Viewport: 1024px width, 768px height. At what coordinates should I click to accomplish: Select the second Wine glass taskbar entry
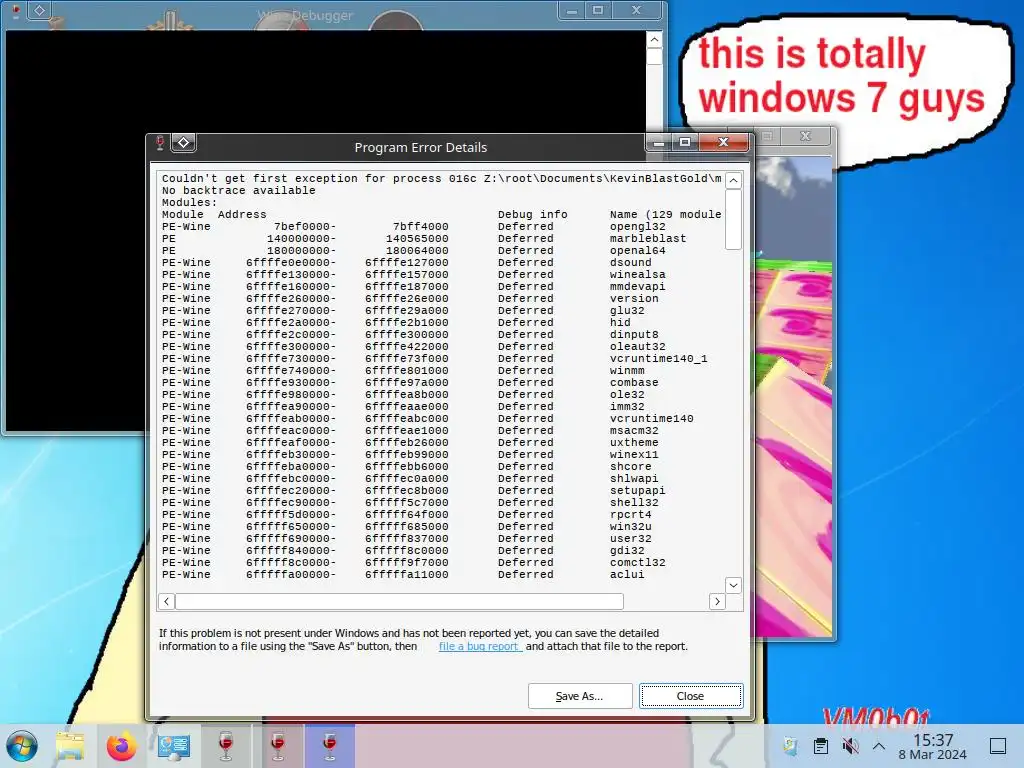pyautogui.click(x=278, y=746)
